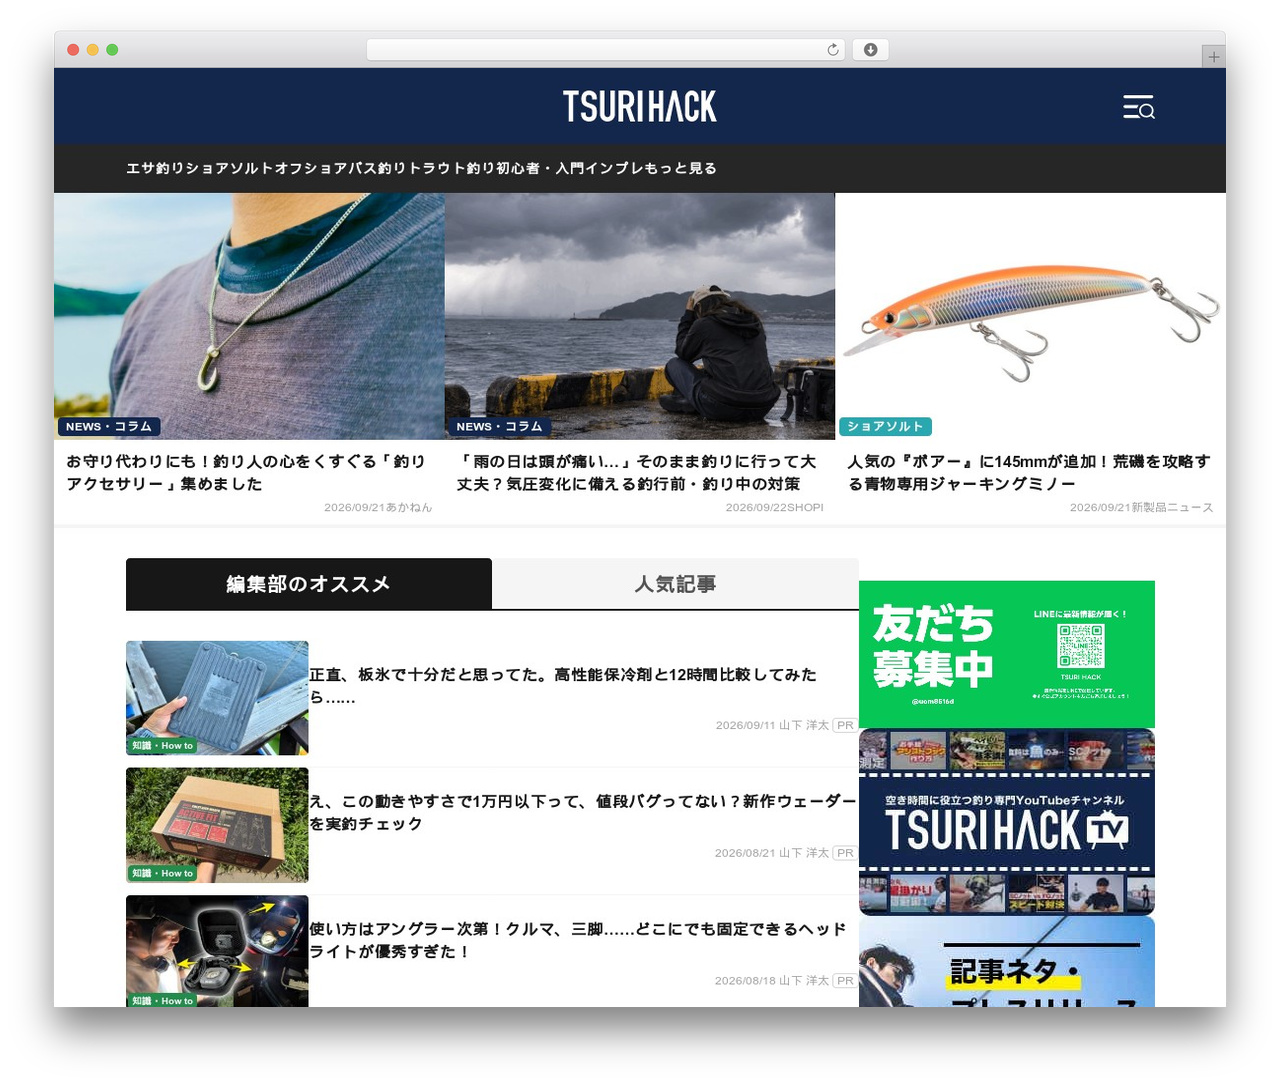Click author name SHOPI
This screenshot has width=1280, height=1084.
803,507
